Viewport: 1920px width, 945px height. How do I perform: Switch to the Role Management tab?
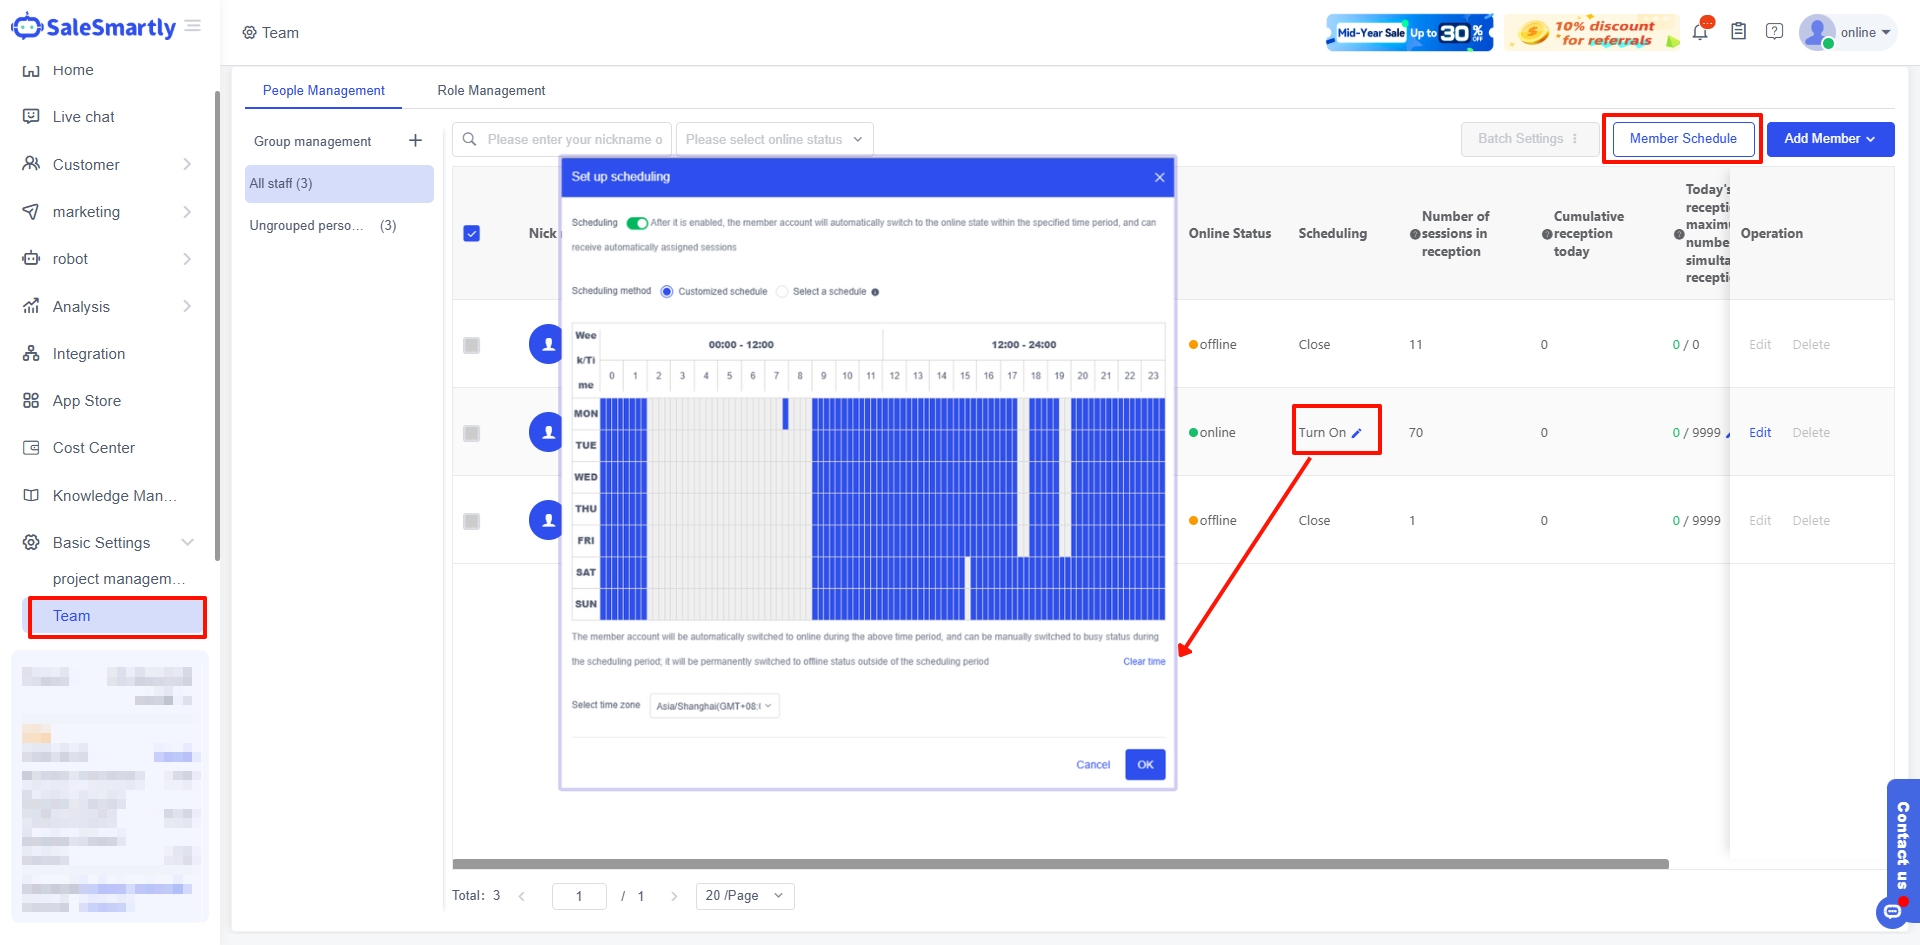coord(491,90)
